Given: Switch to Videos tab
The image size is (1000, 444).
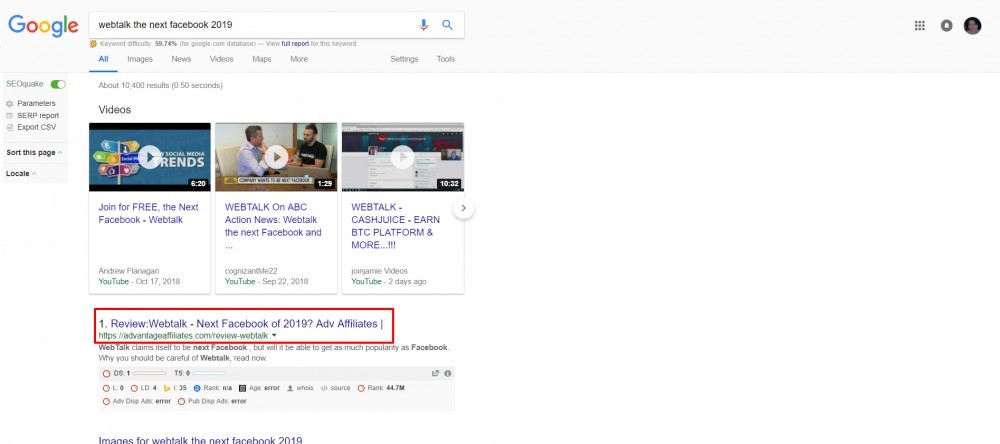Looking at the screenshot, I should point(221,59).
